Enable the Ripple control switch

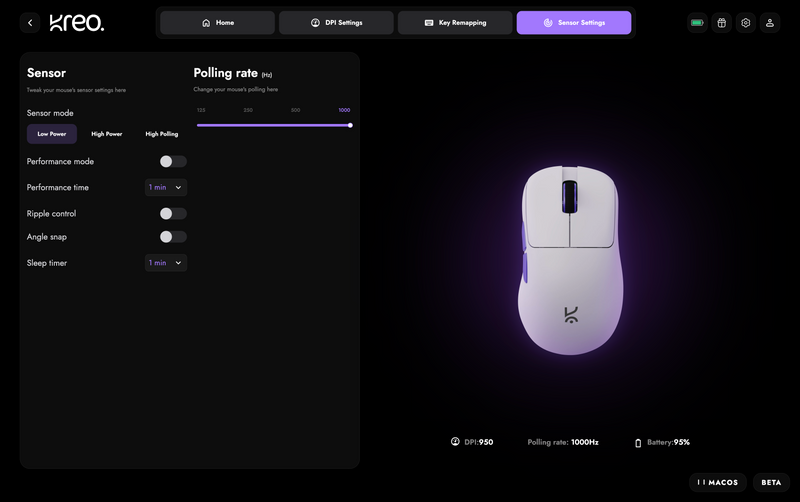point(173,213)
